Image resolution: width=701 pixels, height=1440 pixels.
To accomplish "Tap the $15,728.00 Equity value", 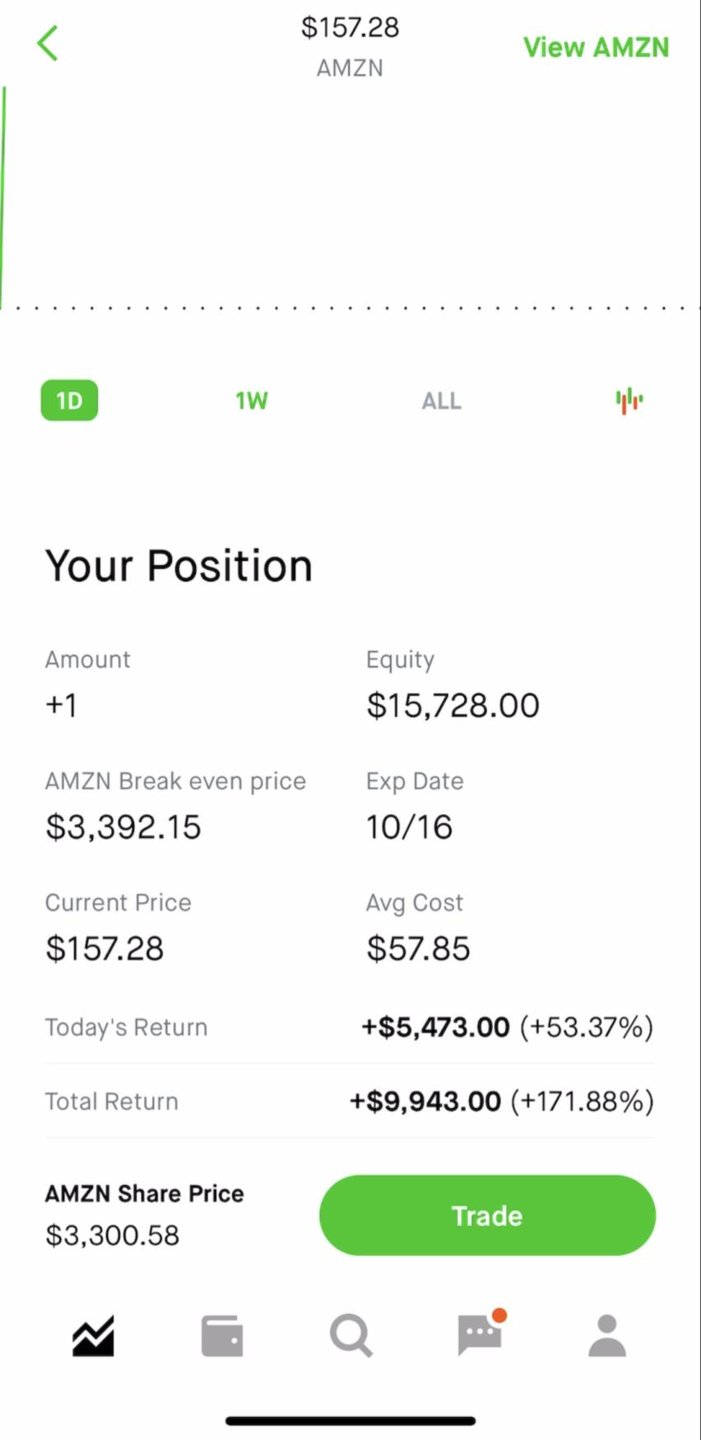I will [453, 706].
